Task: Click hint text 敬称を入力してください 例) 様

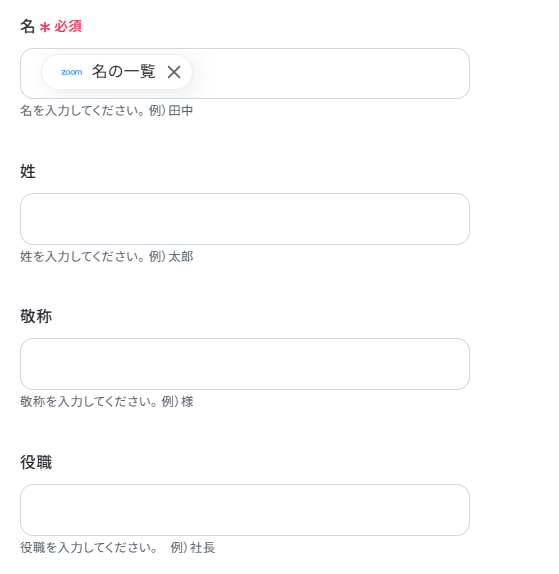Action: (x=107, y=401)
